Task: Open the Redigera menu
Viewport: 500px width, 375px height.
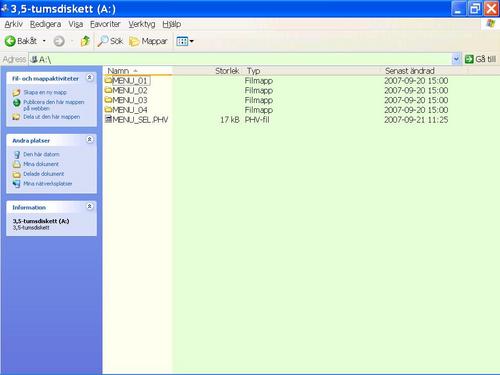Action: coord(45,24)
